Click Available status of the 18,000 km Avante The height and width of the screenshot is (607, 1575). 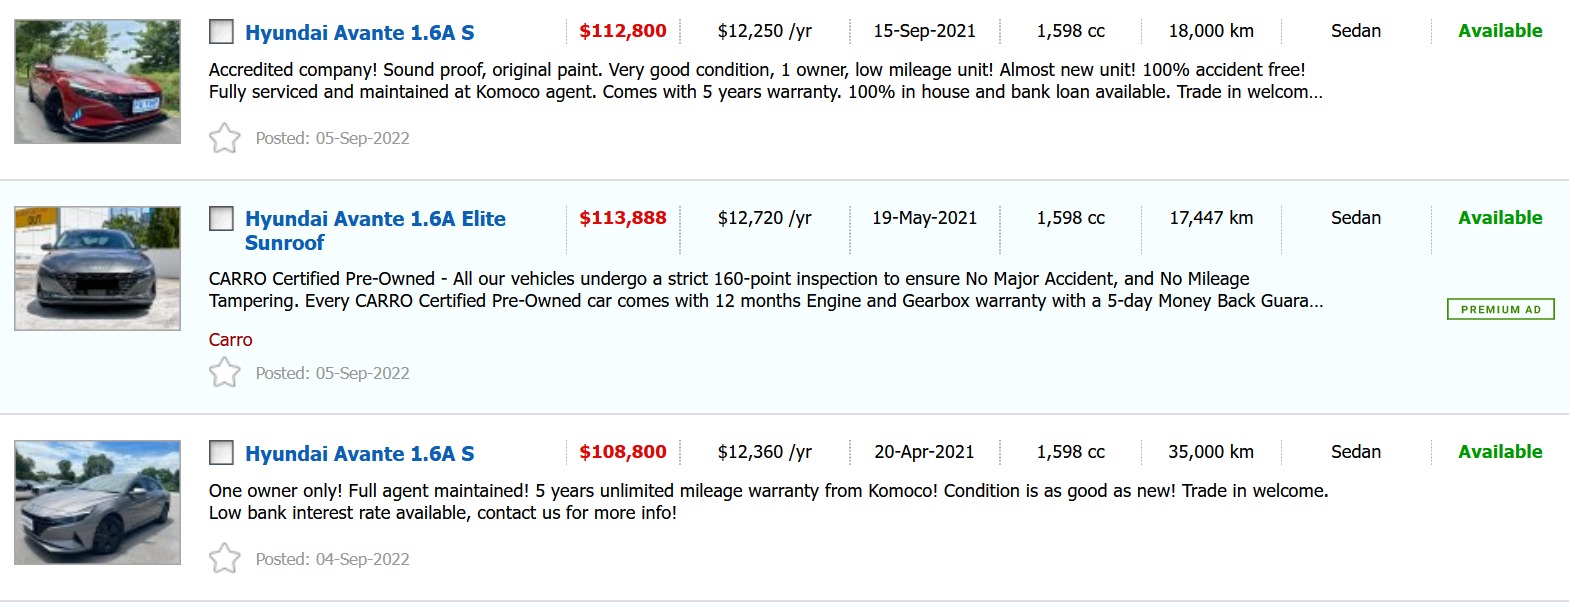tap(1499, 31)
